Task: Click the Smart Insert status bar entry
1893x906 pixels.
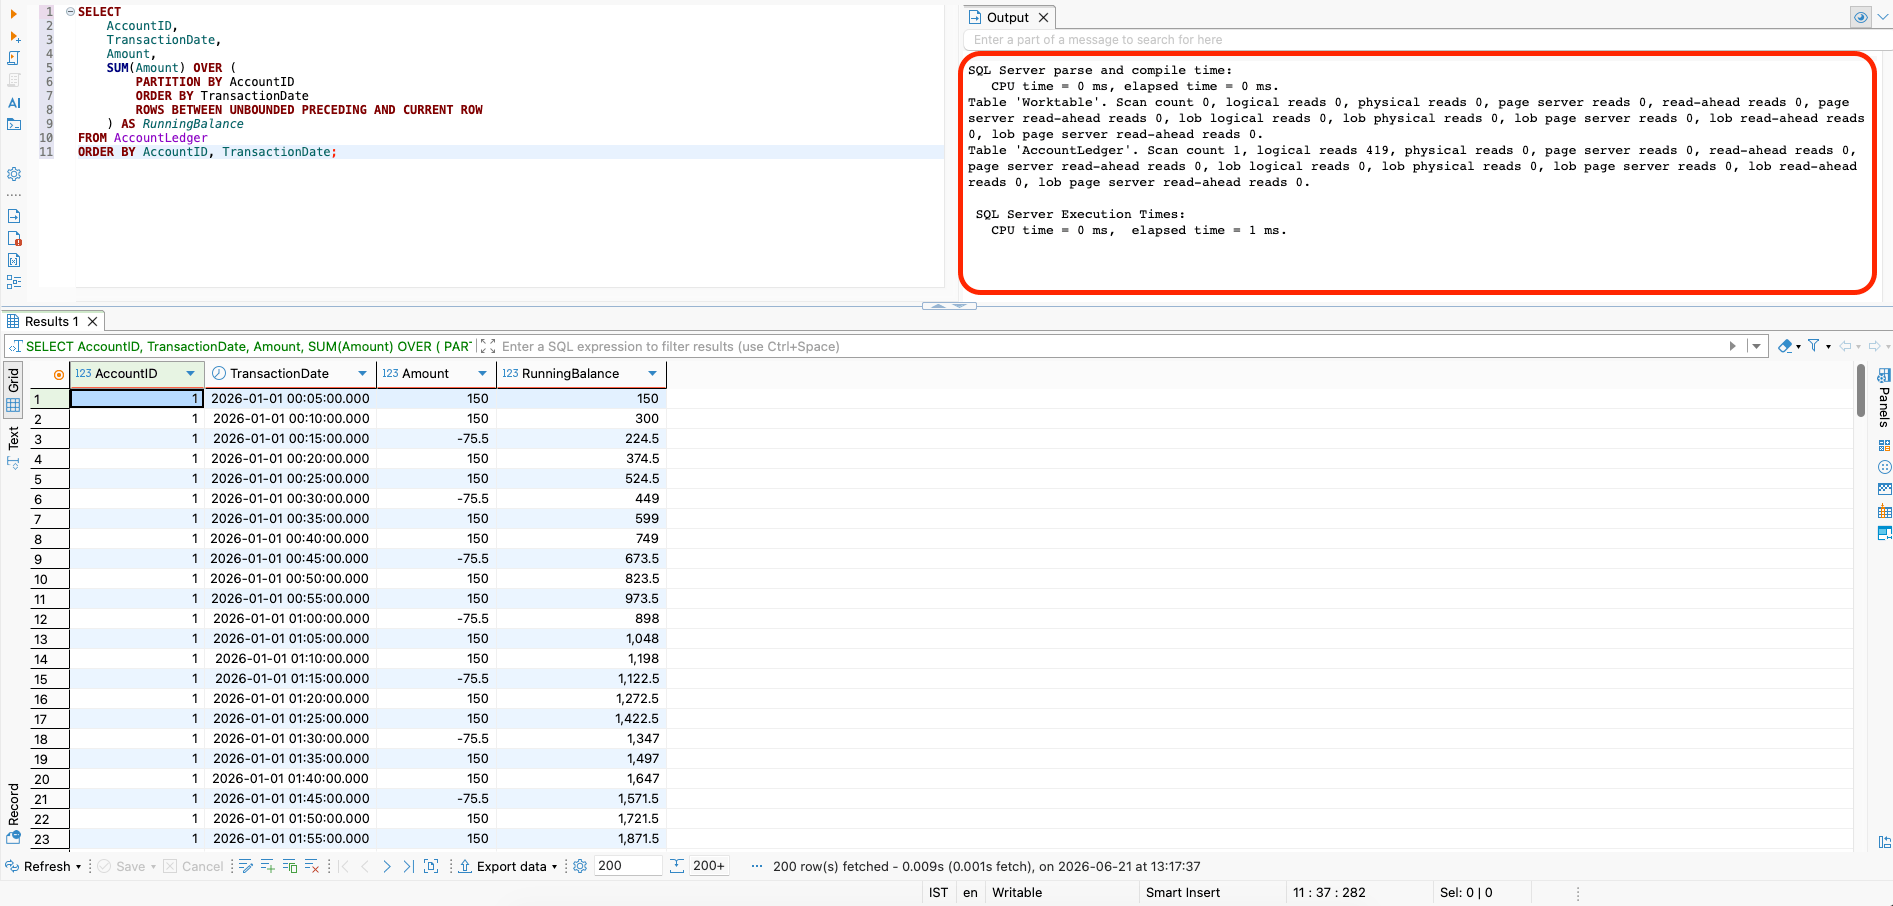Action: point(1183,892)
